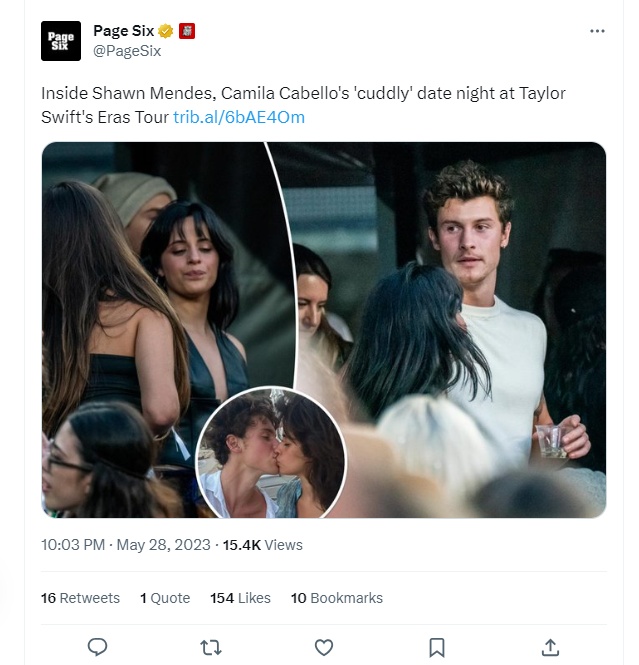This screenshot has height=665, width=639.
Task: Click the reply speech bubble icon
Action: (x=97, y=647)
